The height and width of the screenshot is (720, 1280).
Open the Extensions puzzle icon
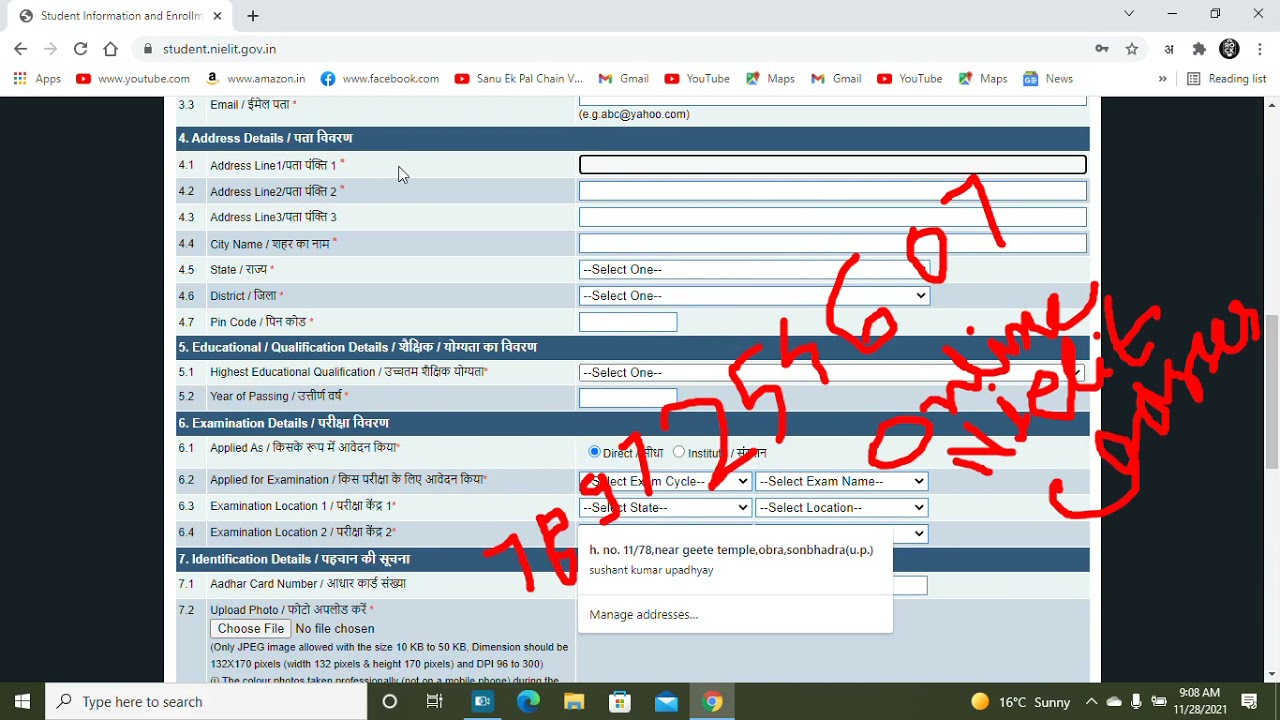[1199, 49]
